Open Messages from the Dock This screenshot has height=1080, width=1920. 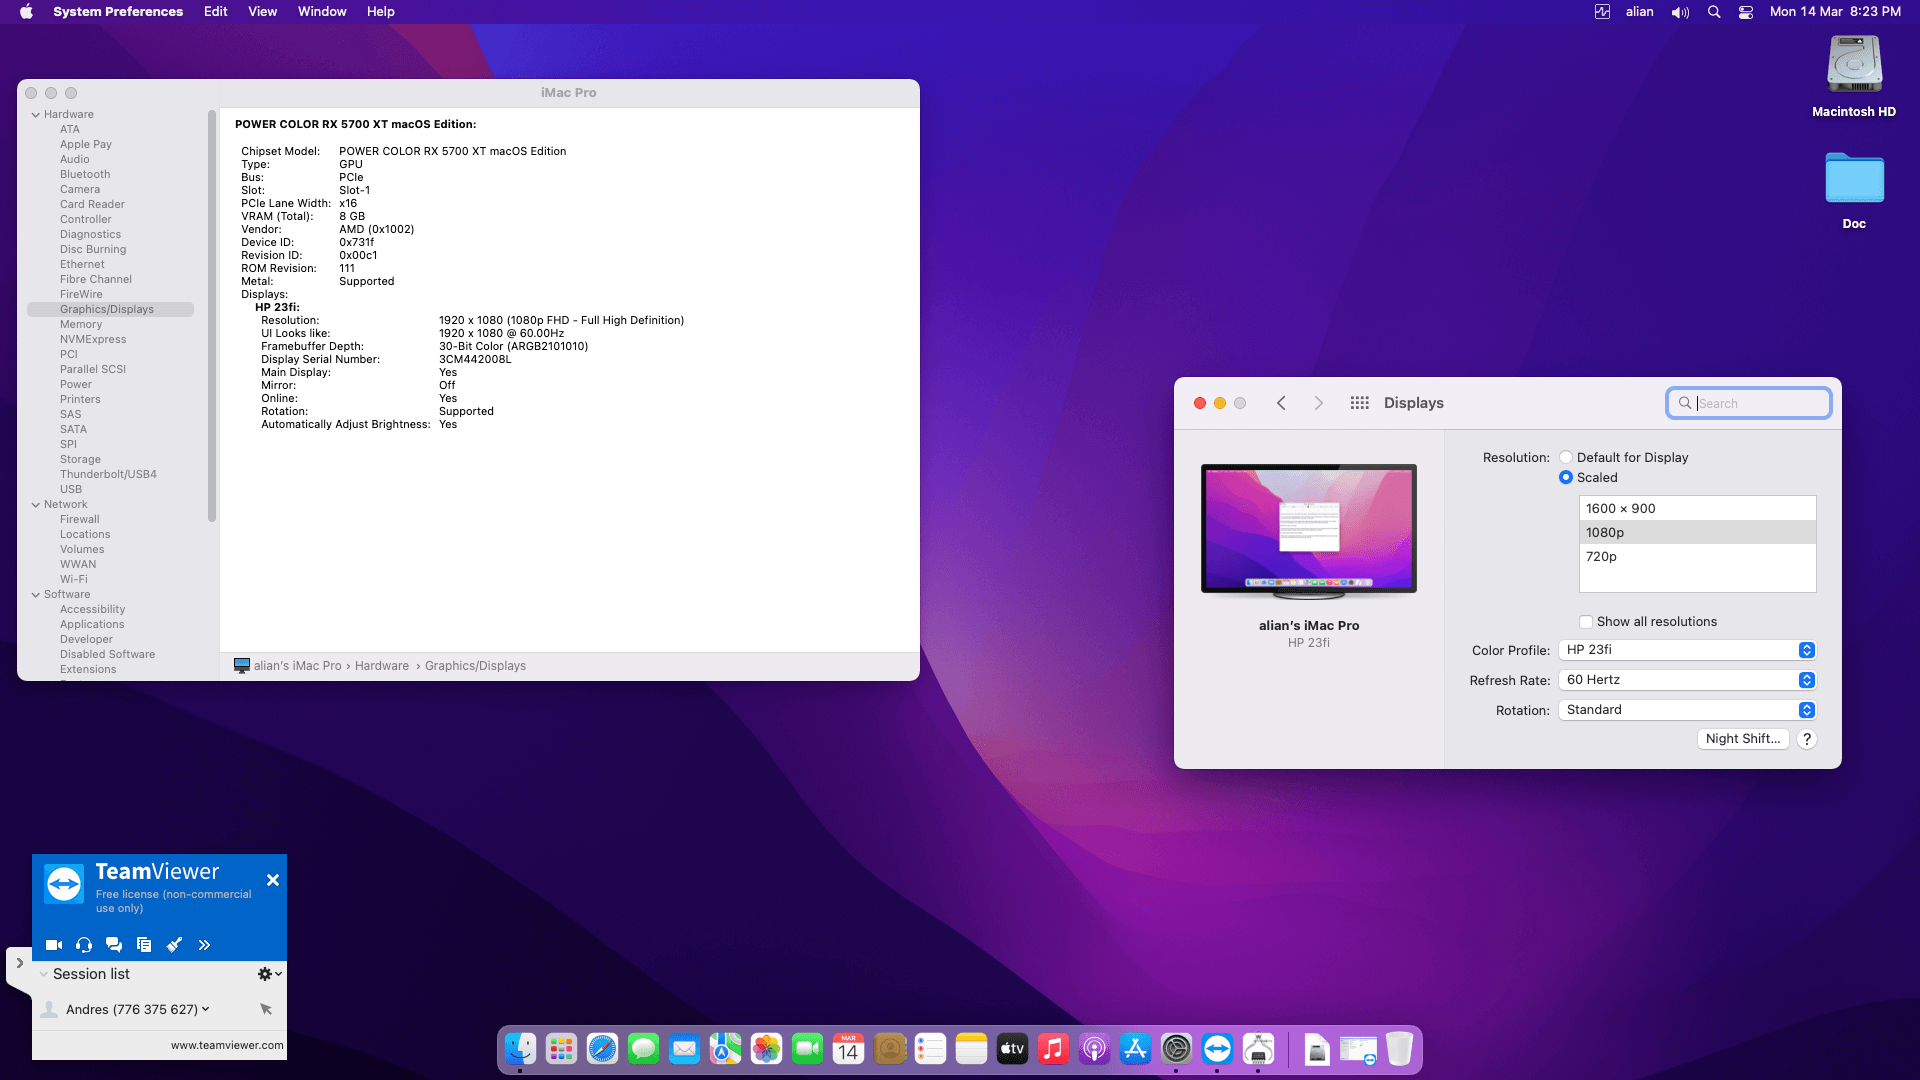point(643,1049)
